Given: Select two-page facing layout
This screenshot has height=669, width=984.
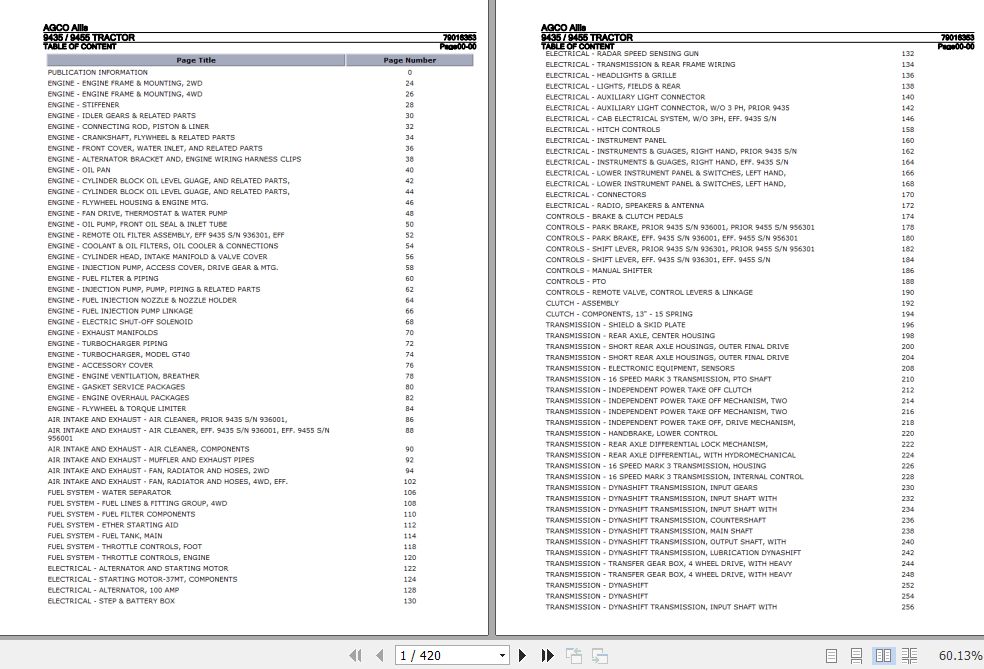Looking at the screenshot, I should pos(883,656).
